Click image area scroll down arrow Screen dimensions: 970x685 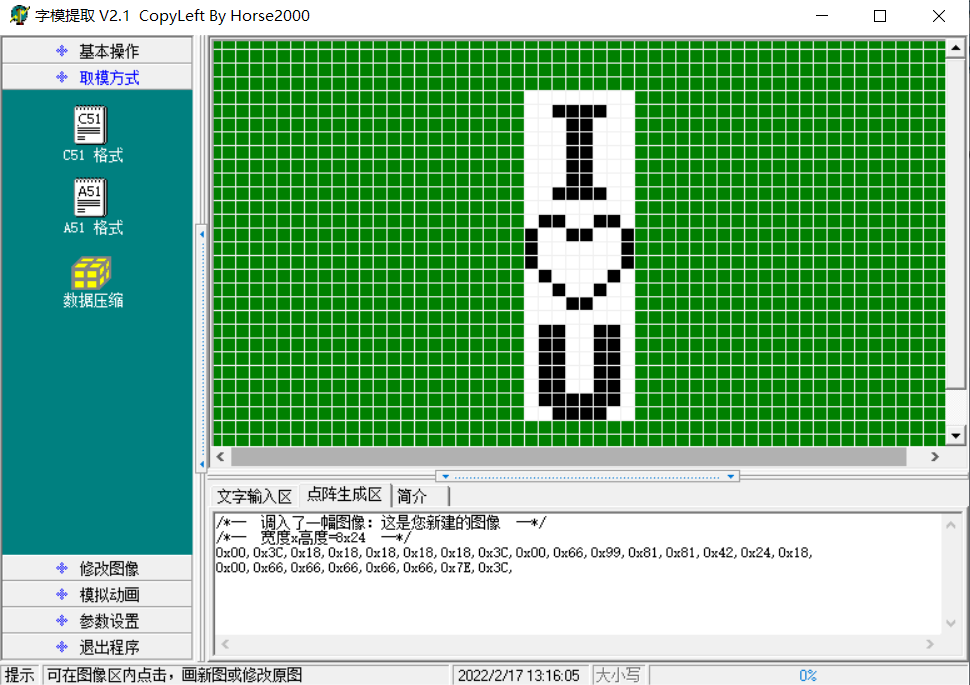[956, 436]
